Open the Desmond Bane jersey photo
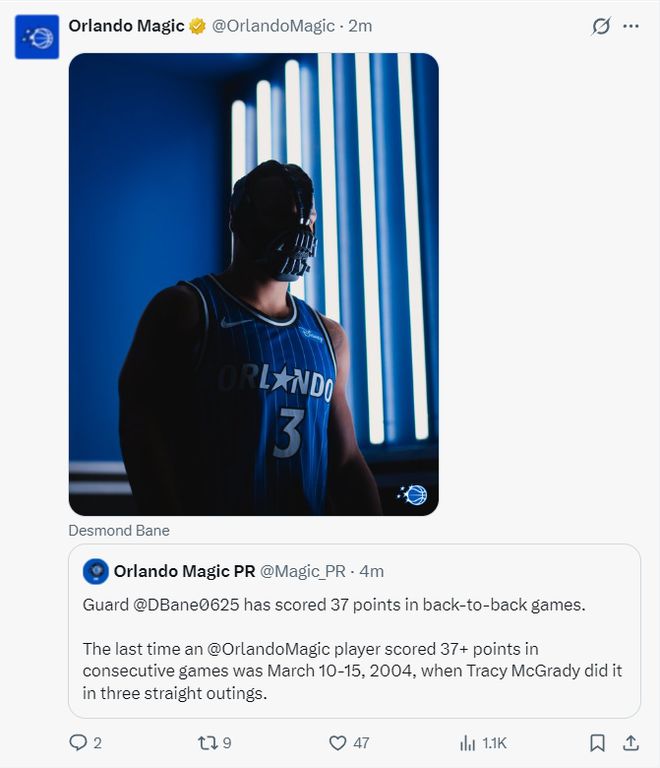The width and height of the screenshot is (660, 768). (253, 284)
